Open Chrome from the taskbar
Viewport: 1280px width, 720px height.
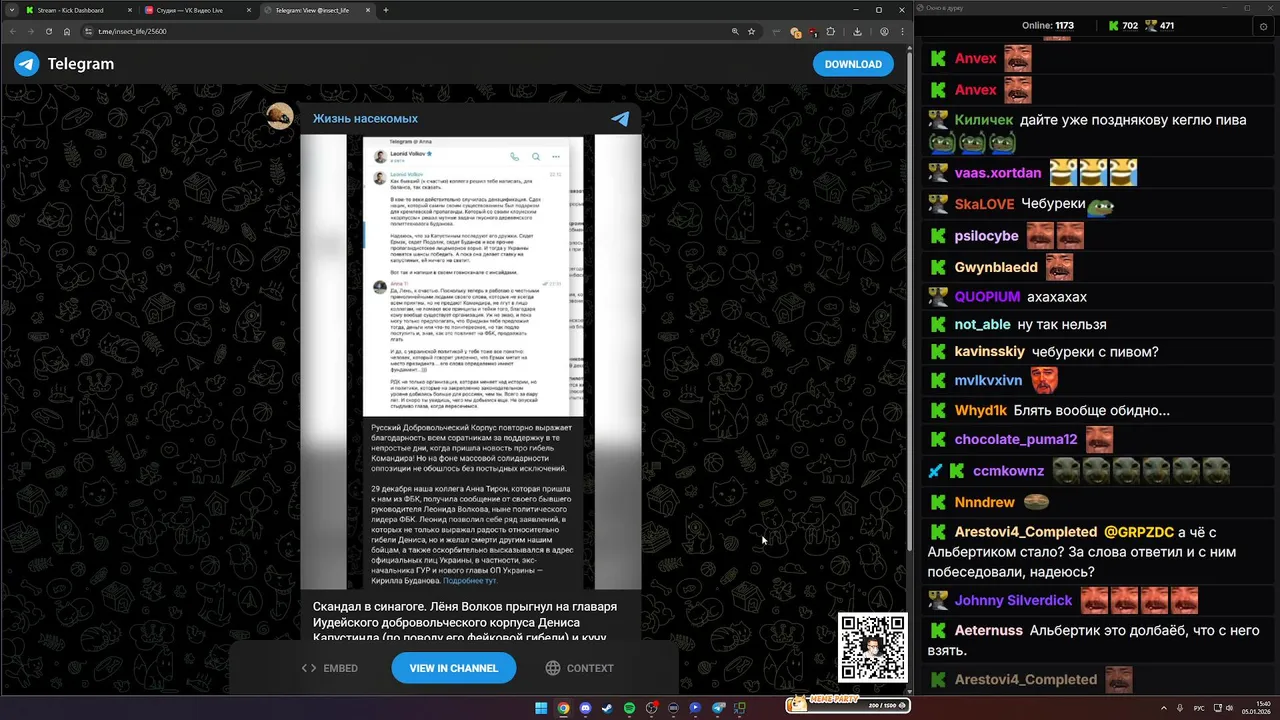pos(563,708)
